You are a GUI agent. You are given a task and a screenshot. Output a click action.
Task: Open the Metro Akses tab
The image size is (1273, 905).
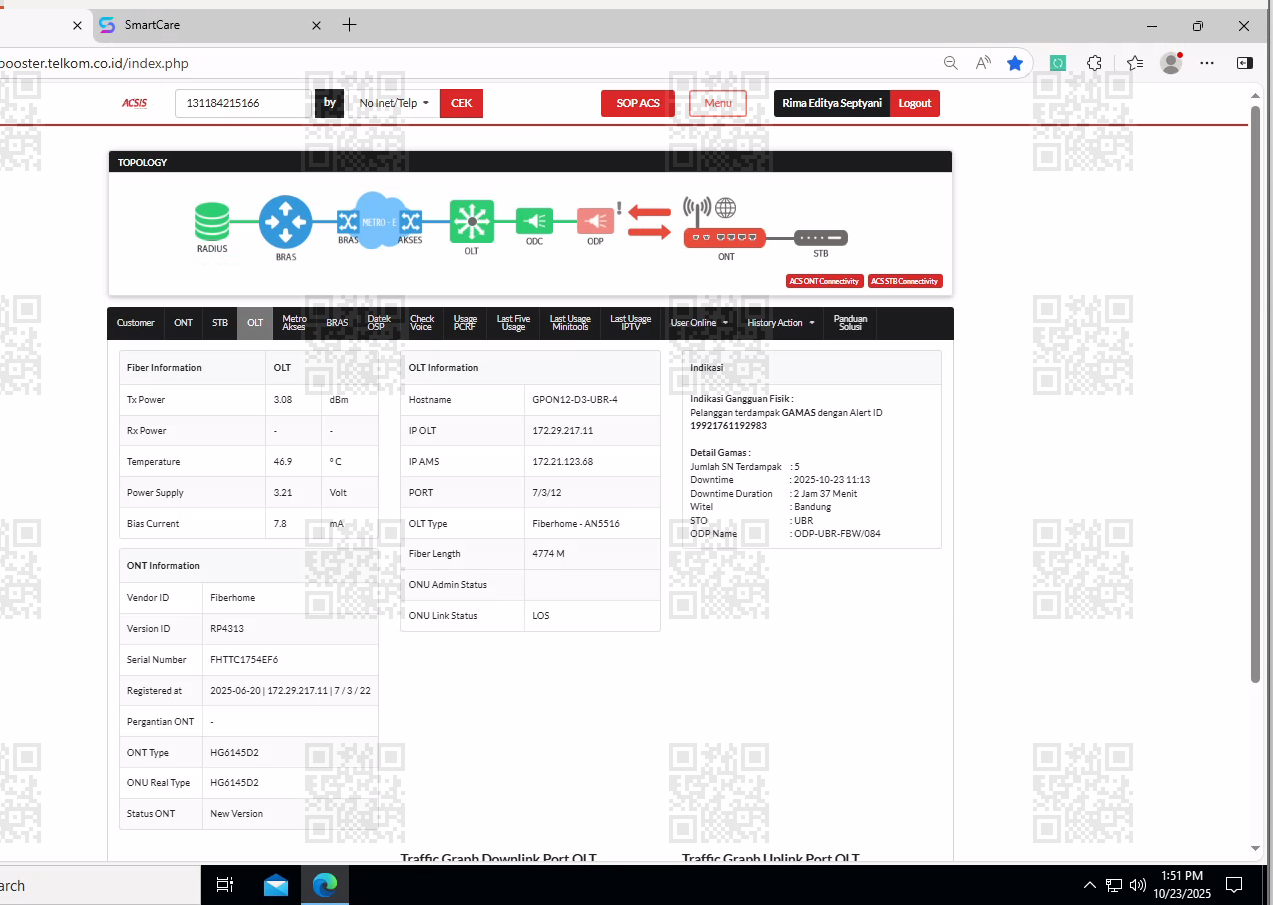(x=294, y=323)
